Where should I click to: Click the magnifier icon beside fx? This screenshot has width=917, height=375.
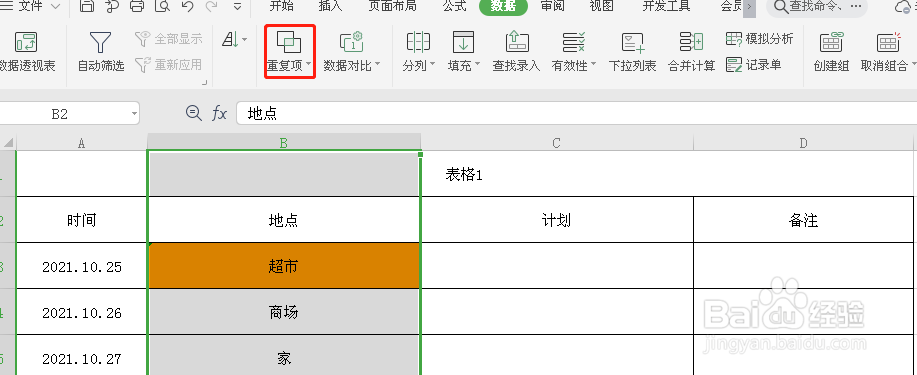tap(193, 113)
